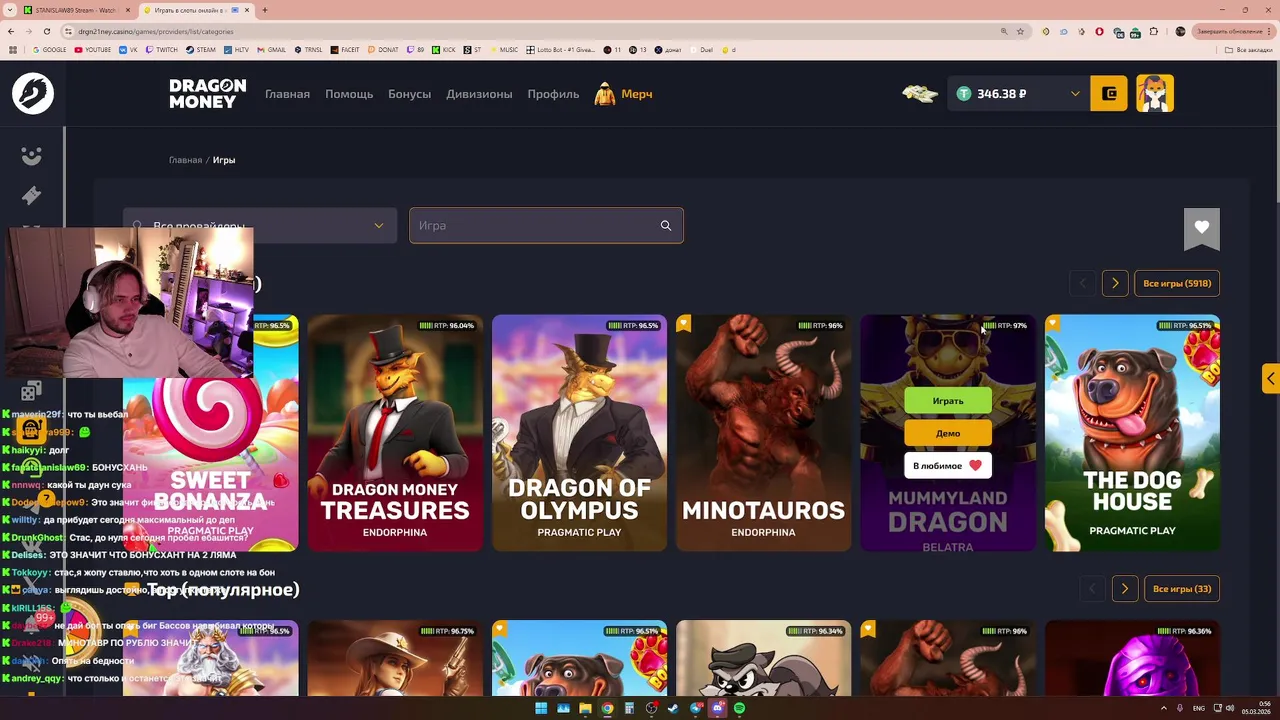Open the Chrome apps grid icon
The width and height of the screenshot is (1280, 720).
pos(12,50)
